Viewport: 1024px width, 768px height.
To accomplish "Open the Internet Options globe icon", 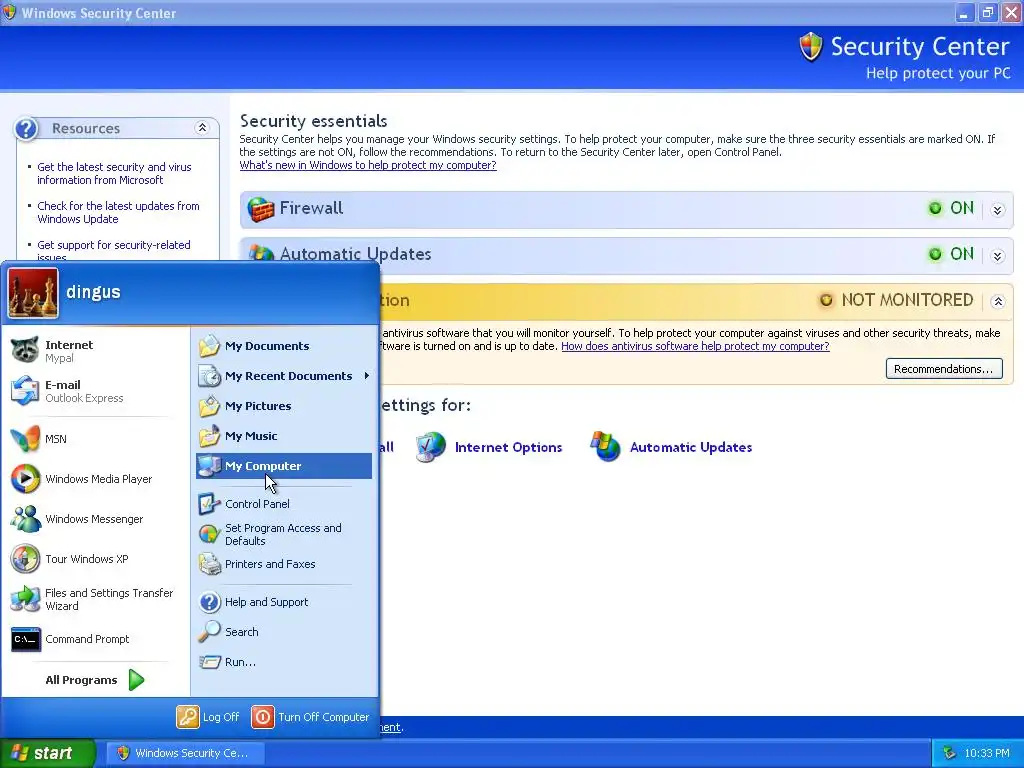I will (430, 447).
